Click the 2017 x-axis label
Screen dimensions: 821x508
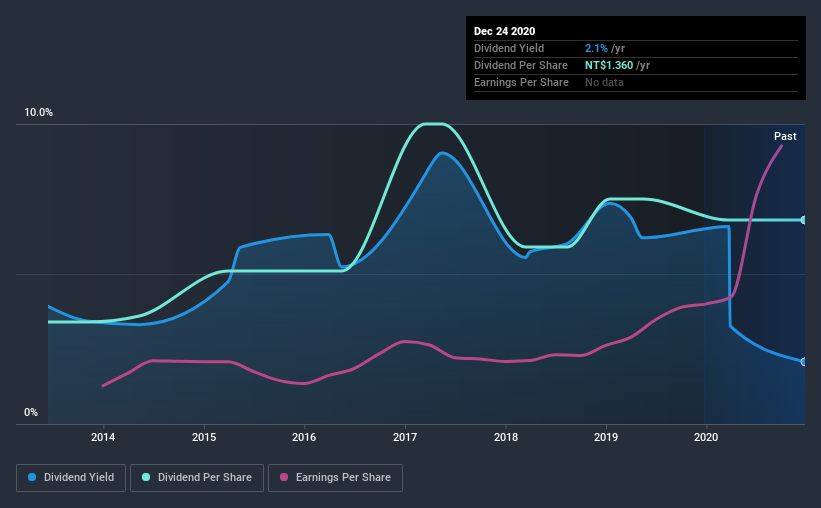pos(405,437)
